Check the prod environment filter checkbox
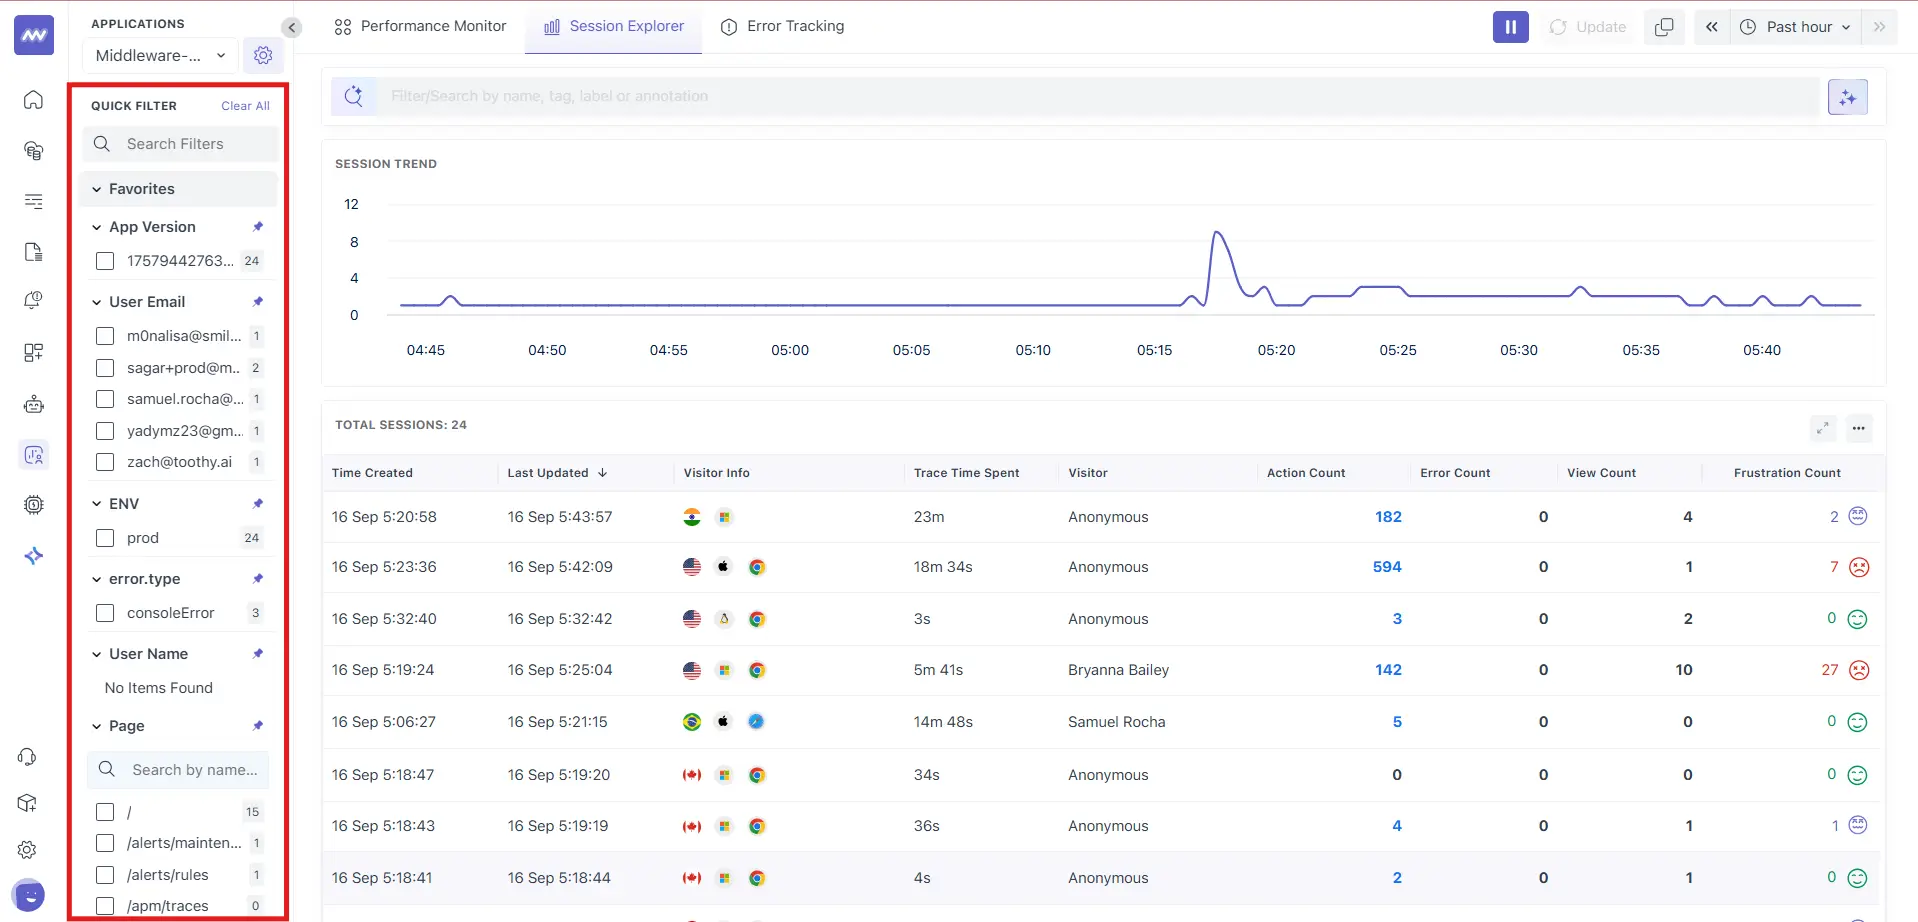The height and width of the screenshot is (922, 1918). (x=105, y=537)
